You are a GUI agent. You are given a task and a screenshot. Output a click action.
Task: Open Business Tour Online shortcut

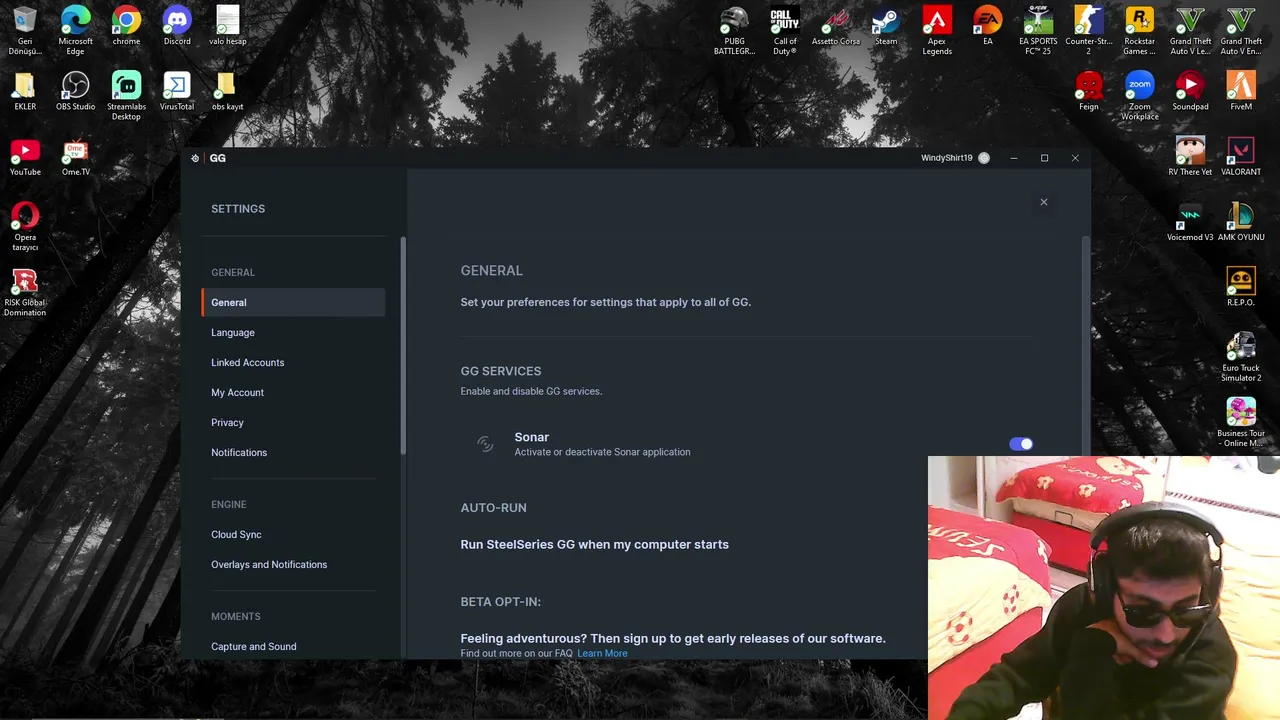click(x=1241, y=422)
